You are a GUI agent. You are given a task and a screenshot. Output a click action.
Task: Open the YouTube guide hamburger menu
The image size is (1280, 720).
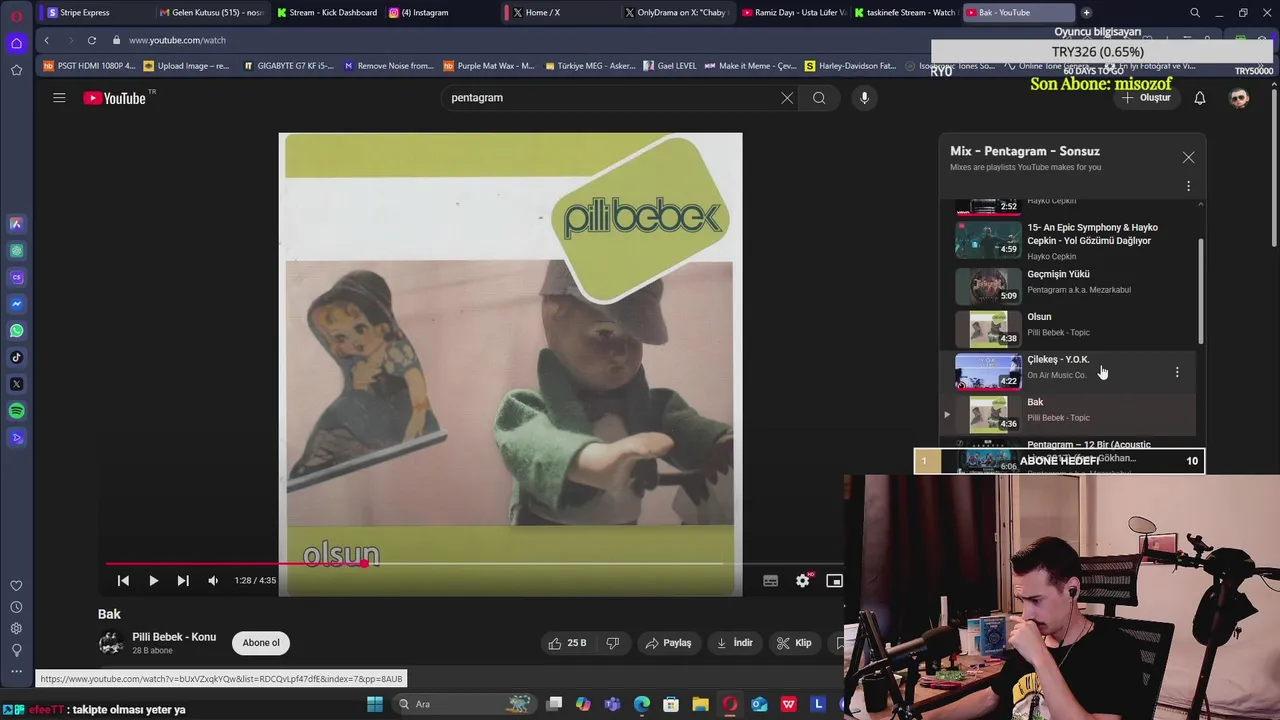(x=59, y=98)
